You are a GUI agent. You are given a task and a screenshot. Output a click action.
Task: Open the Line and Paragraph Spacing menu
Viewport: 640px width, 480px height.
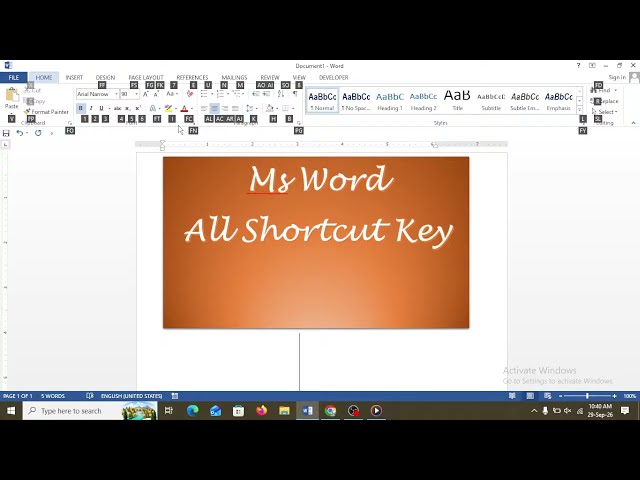251,108
